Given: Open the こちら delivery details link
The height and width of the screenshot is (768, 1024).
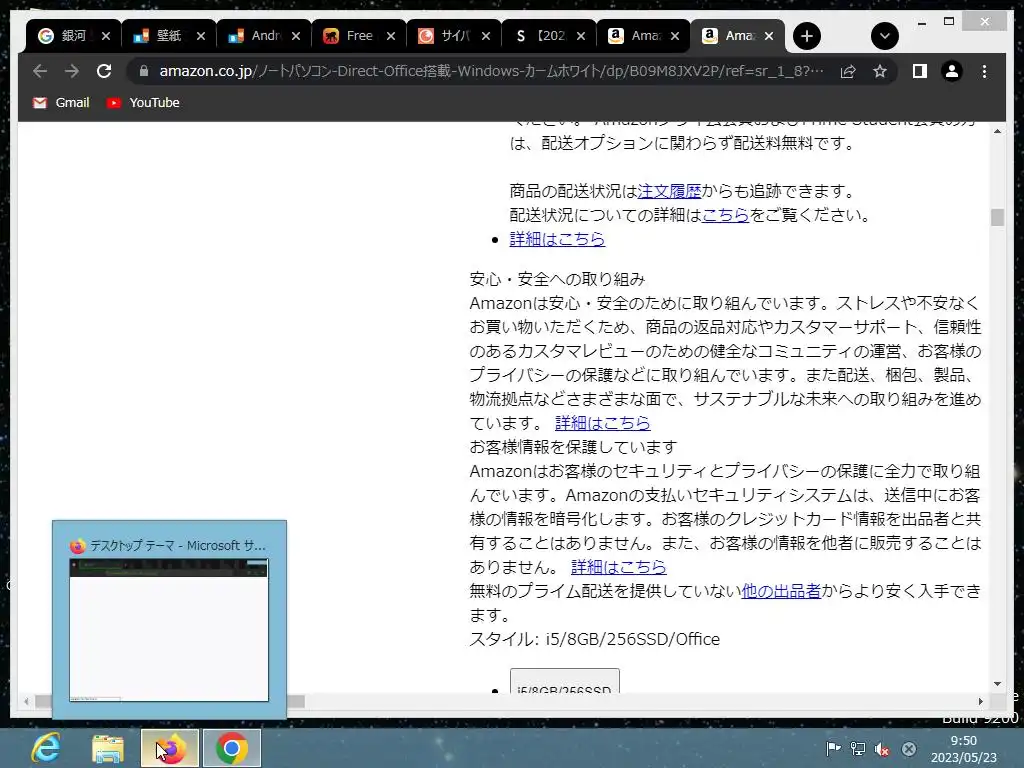Looking at the screenshot, I should click(x=725, y=215).
